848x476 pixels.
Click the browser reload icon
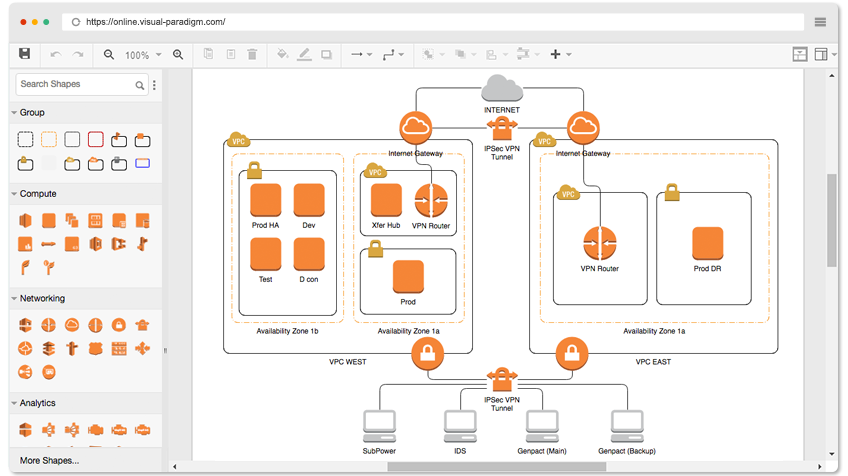pos(76,22)
